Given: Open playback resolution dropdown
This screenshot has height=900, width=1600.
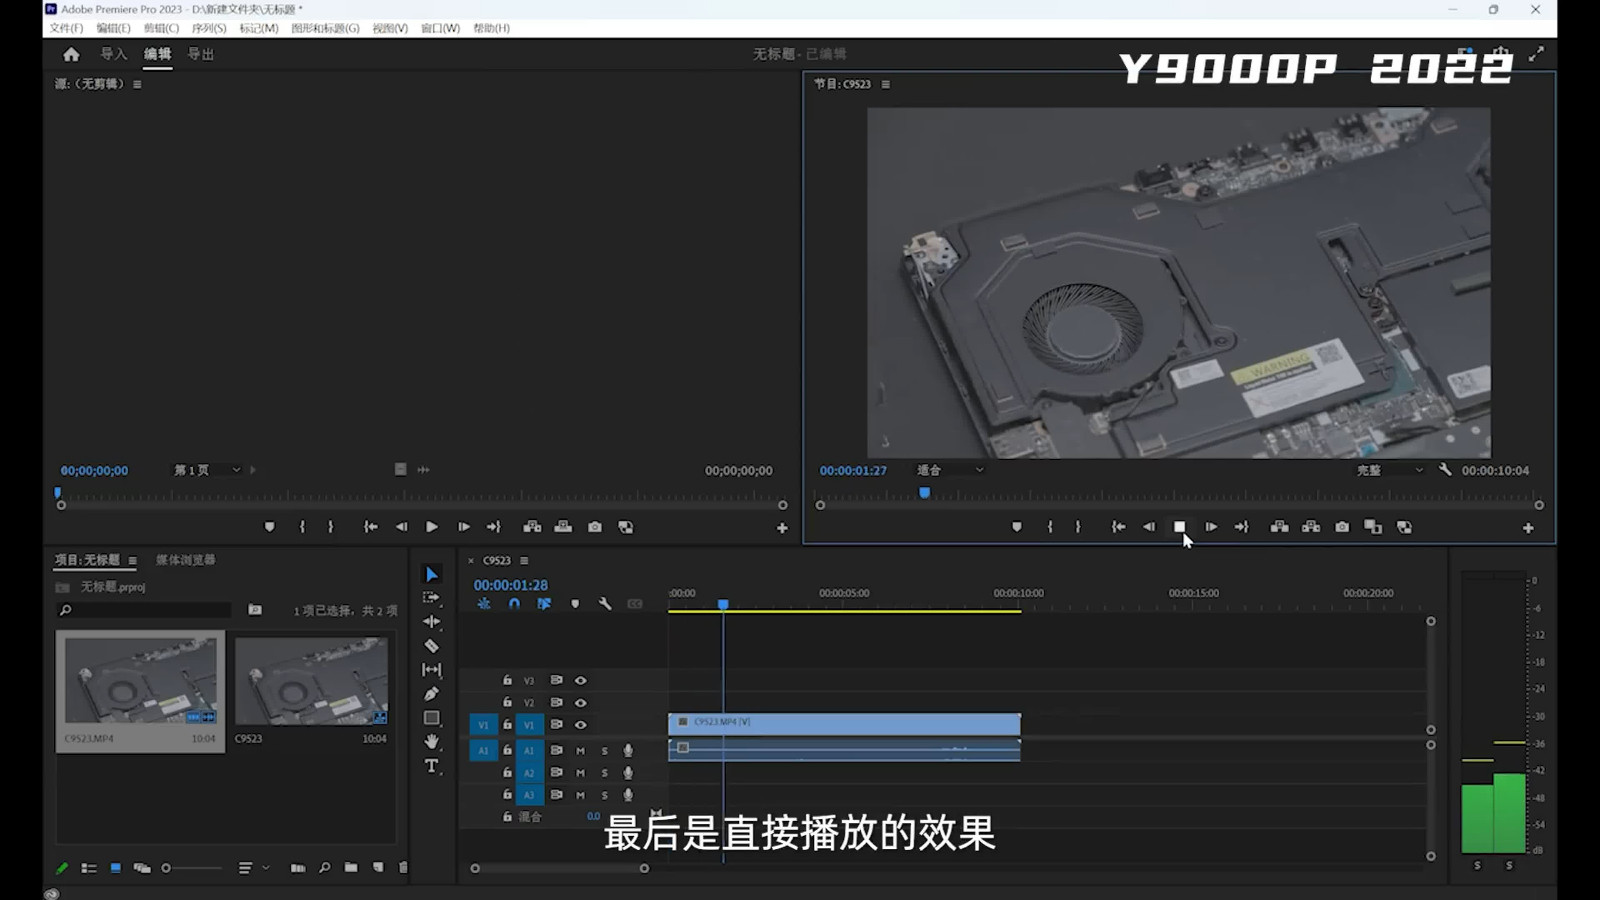Looking at the screenshot, I should [1388, 470].
